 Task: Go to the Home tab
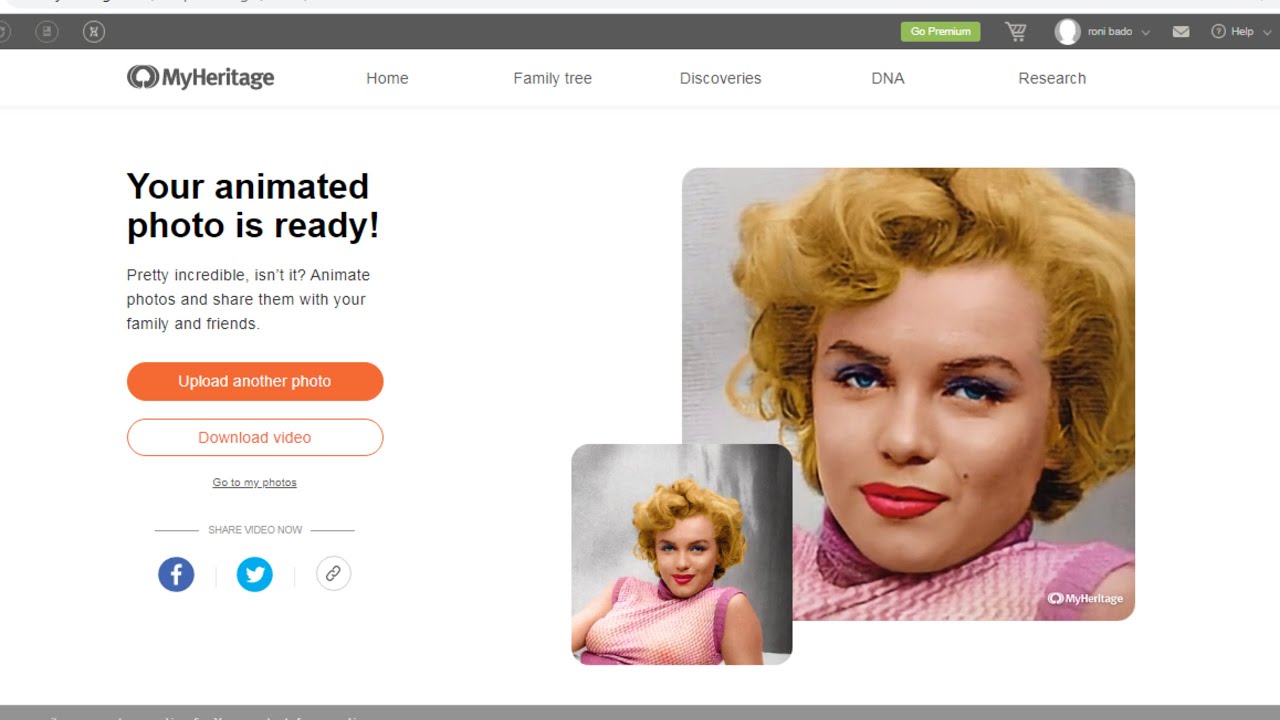click(387, 78)
